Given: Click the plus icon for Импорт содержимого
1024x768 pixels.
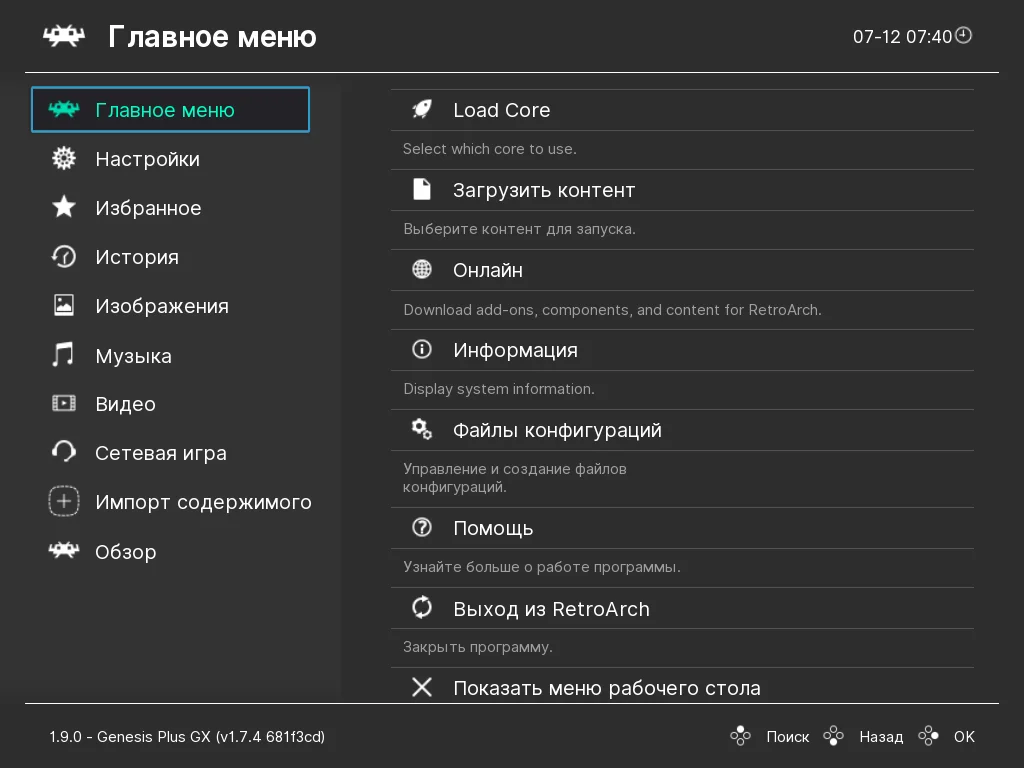Looking at the screenshot, I should (64, 502).
